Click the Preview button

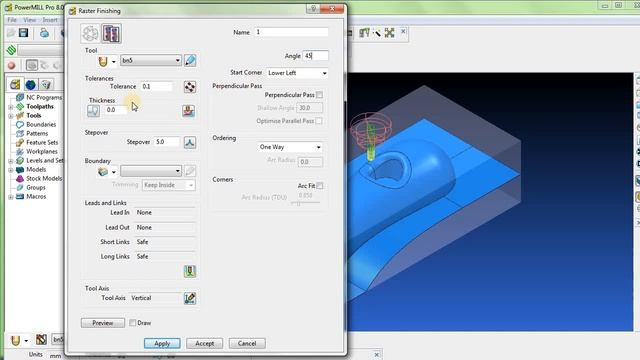click(x=103, y=323)
